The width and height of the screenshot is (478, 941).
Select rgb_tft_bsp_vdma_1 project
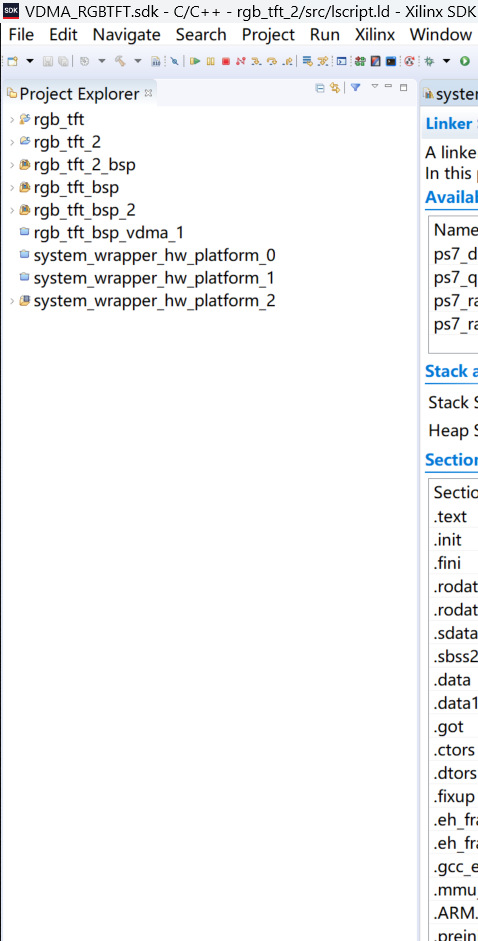coord(108,233)
